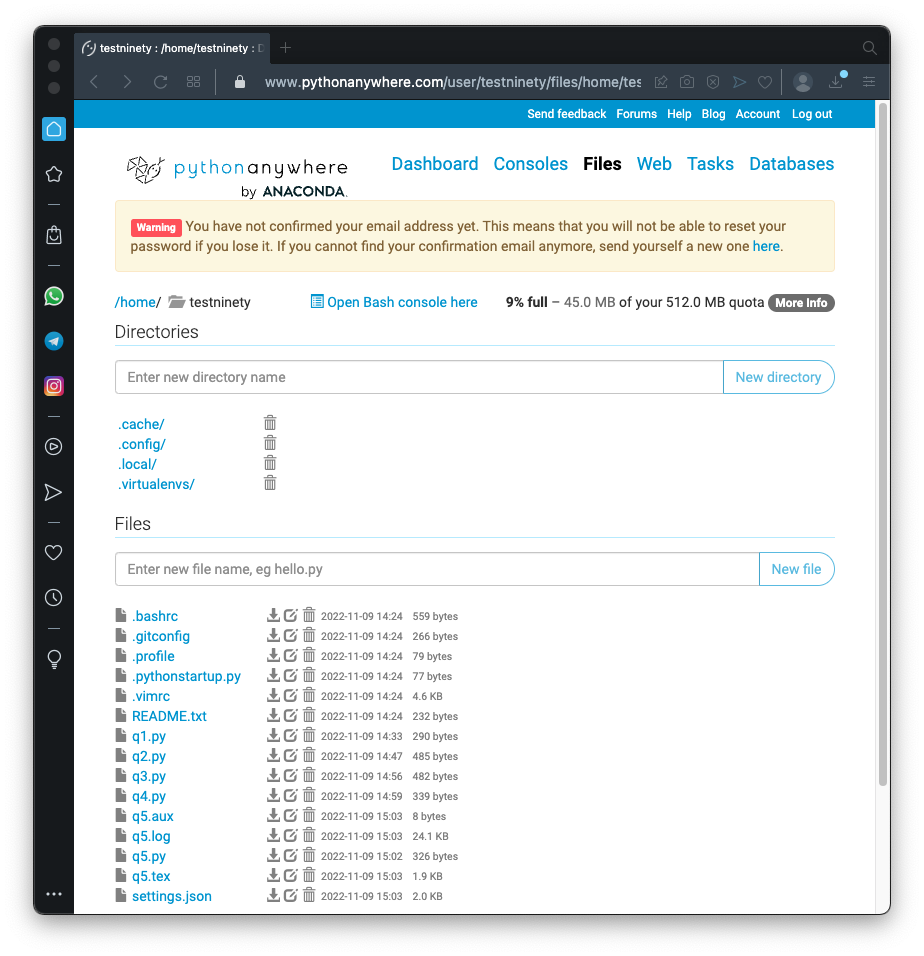Switch to the Web tab

click(654, 164)
